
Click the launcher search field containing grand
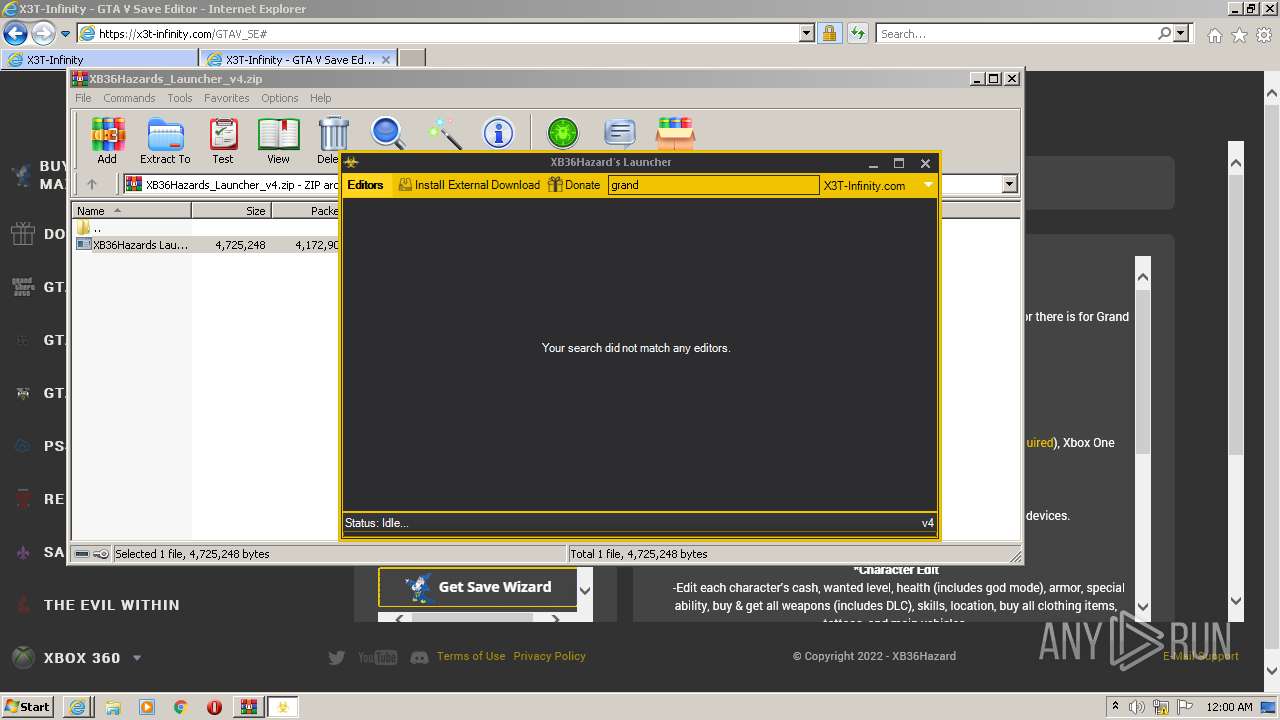pyautogui.click(x=713, y=185)
